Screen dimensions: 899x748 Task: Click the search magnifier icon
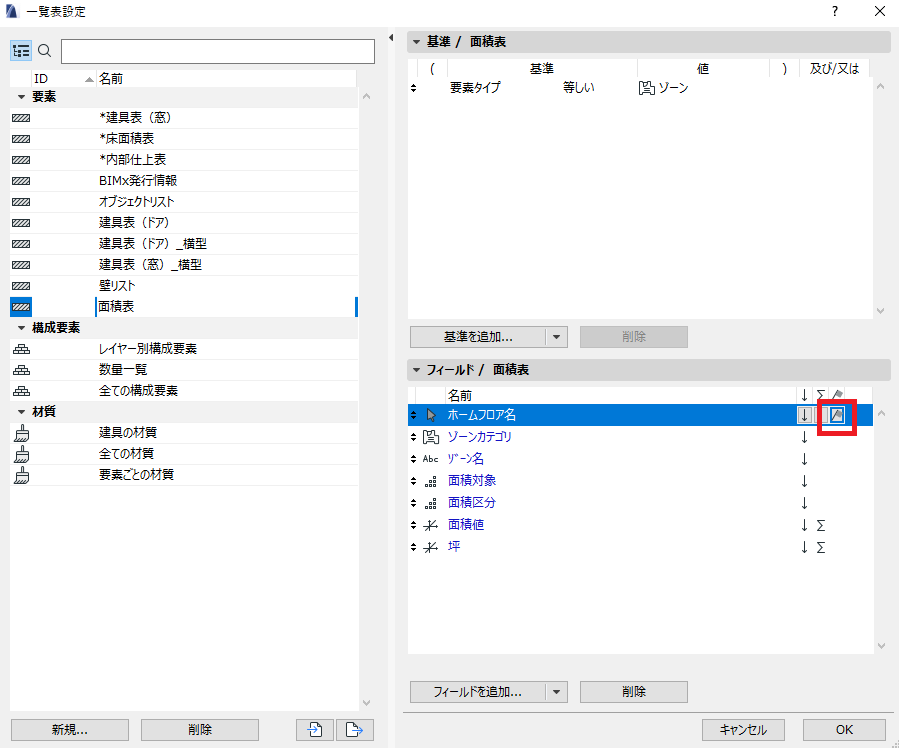pos(45,51)
